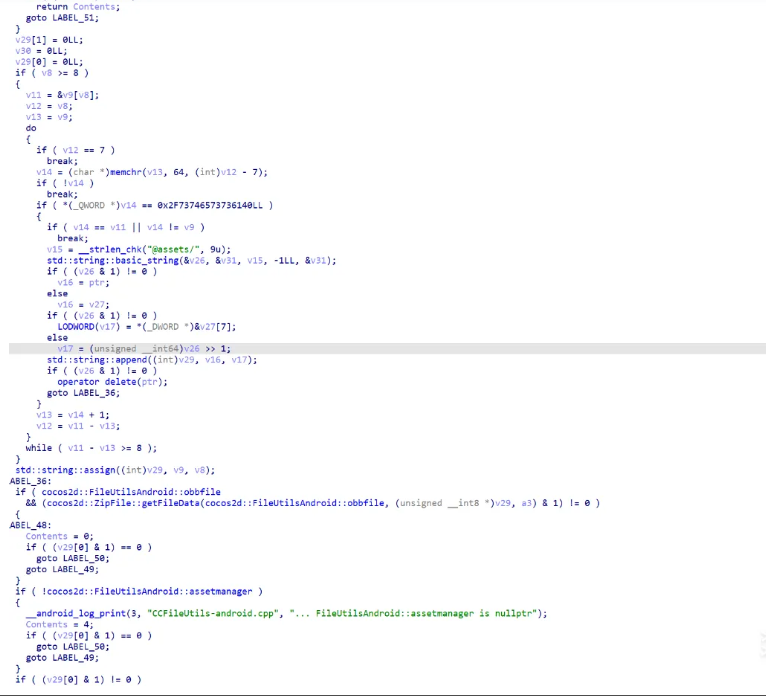Select the "CCFileUtils-android.cpp" string literal

(213, 613)
